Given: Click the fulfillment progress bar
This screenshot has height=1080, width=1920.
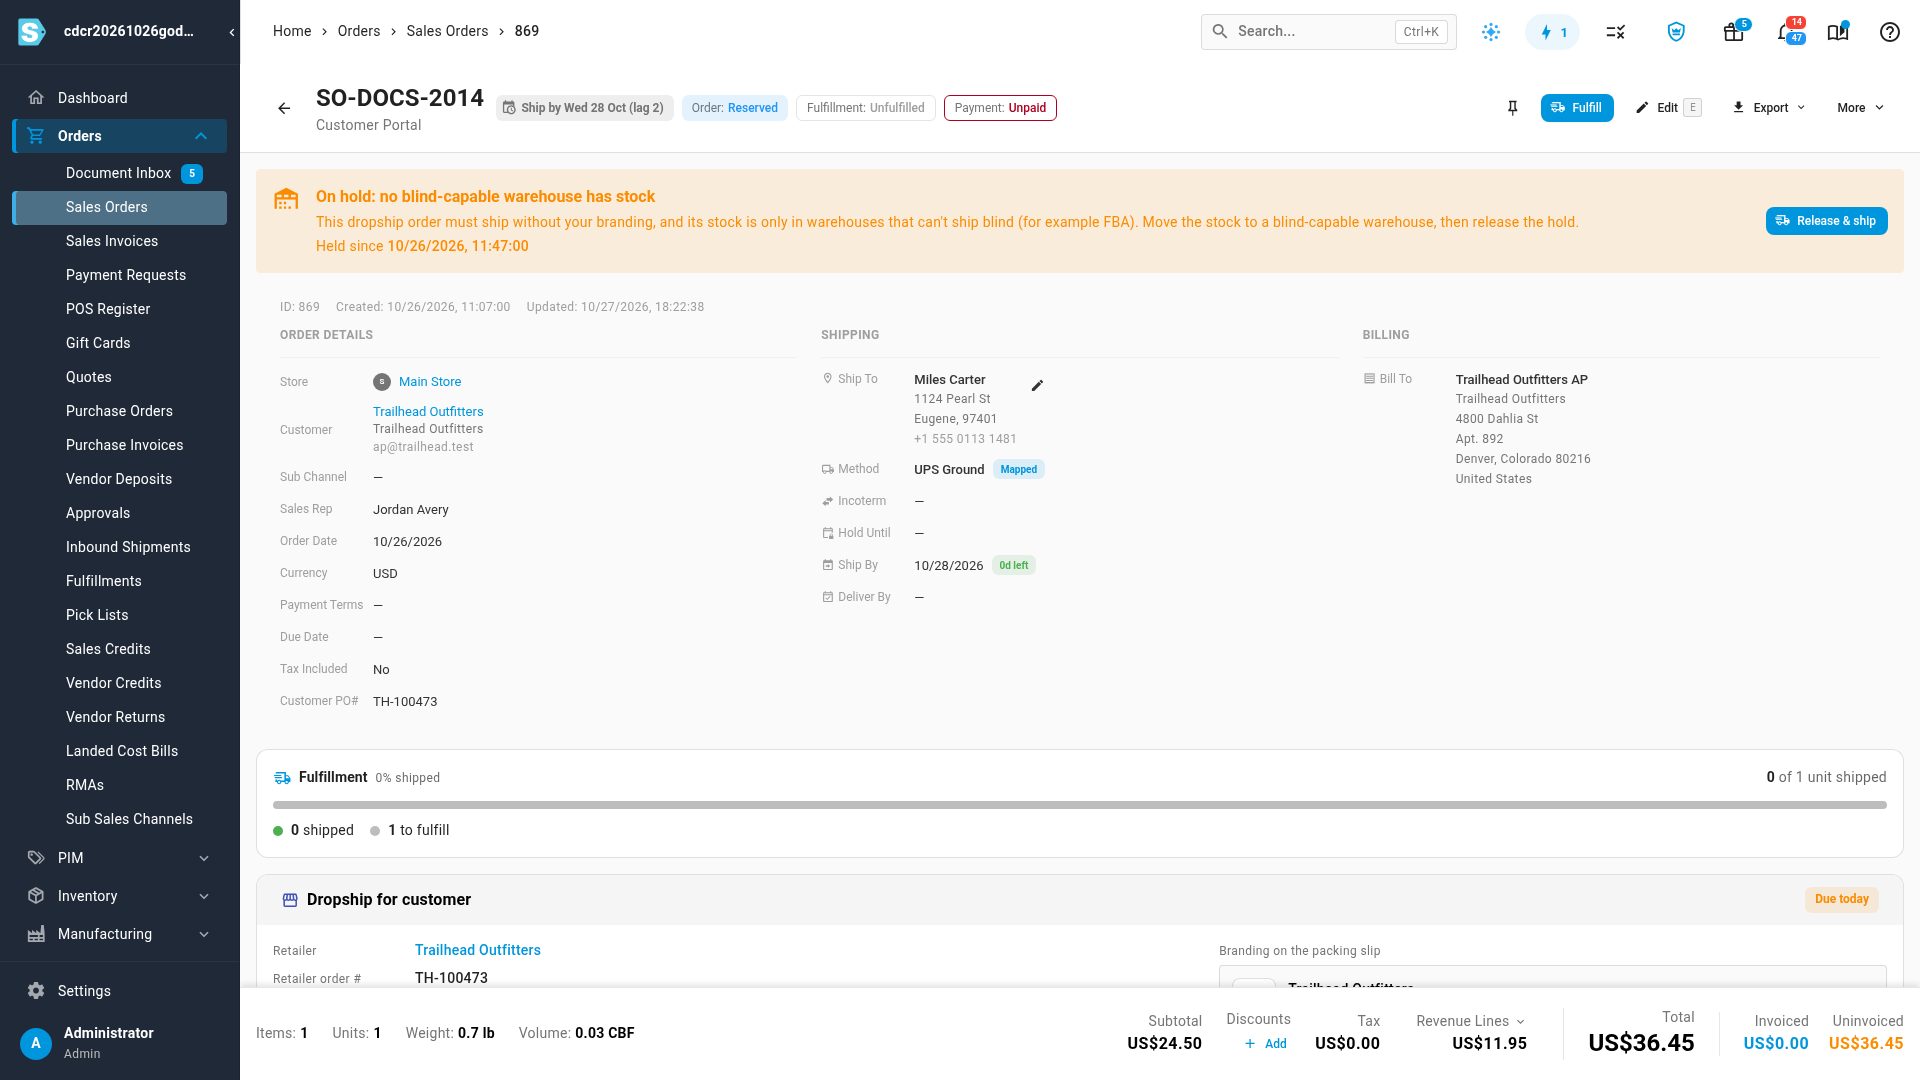Looking at the screenshot, I should pos(1080,805).
